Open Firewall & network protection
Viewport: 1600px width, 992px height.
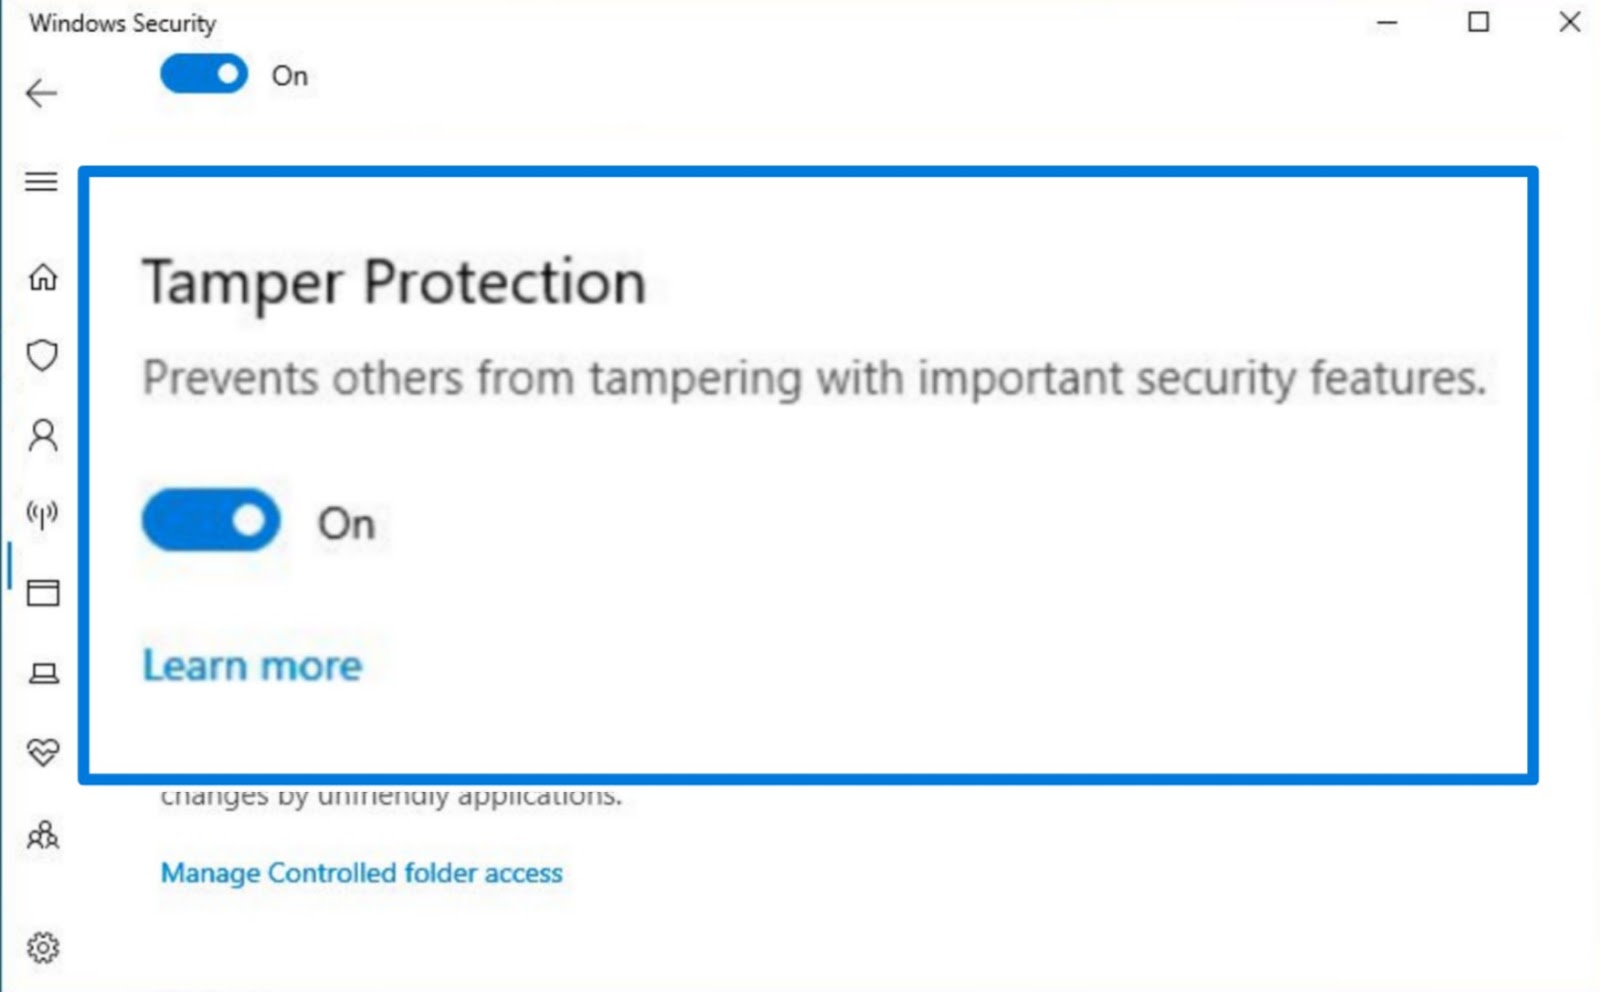(41, 516)
